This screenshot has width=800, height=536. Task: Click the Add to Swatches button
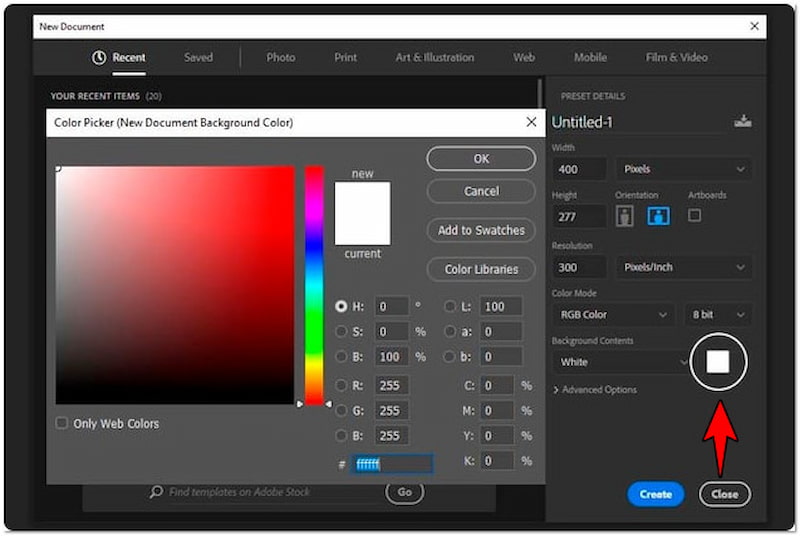click(481, 230)
